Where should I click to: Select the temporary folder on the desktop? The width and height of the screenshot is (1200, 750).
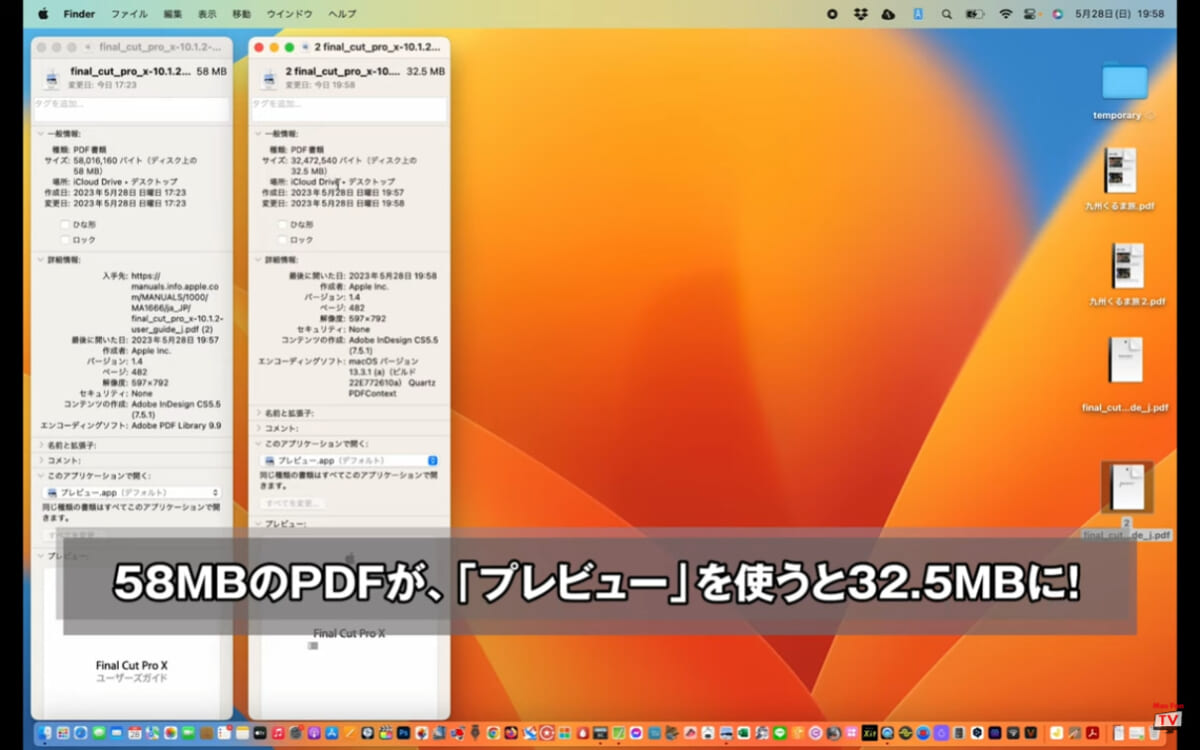click(1124, 82)
